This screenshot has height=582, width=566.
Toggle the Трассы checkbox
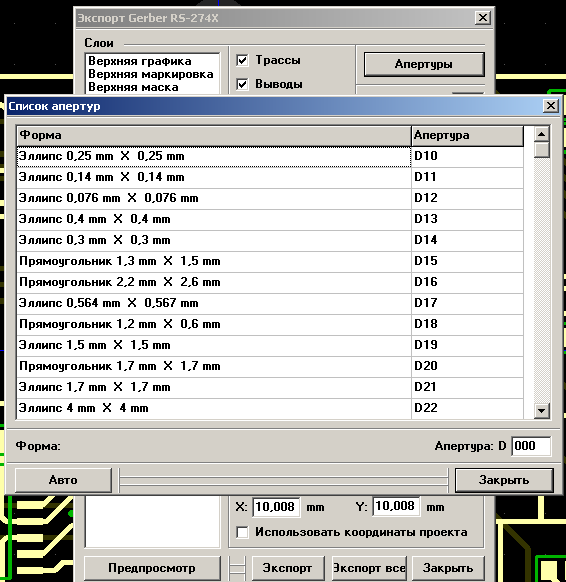point(242,60)
